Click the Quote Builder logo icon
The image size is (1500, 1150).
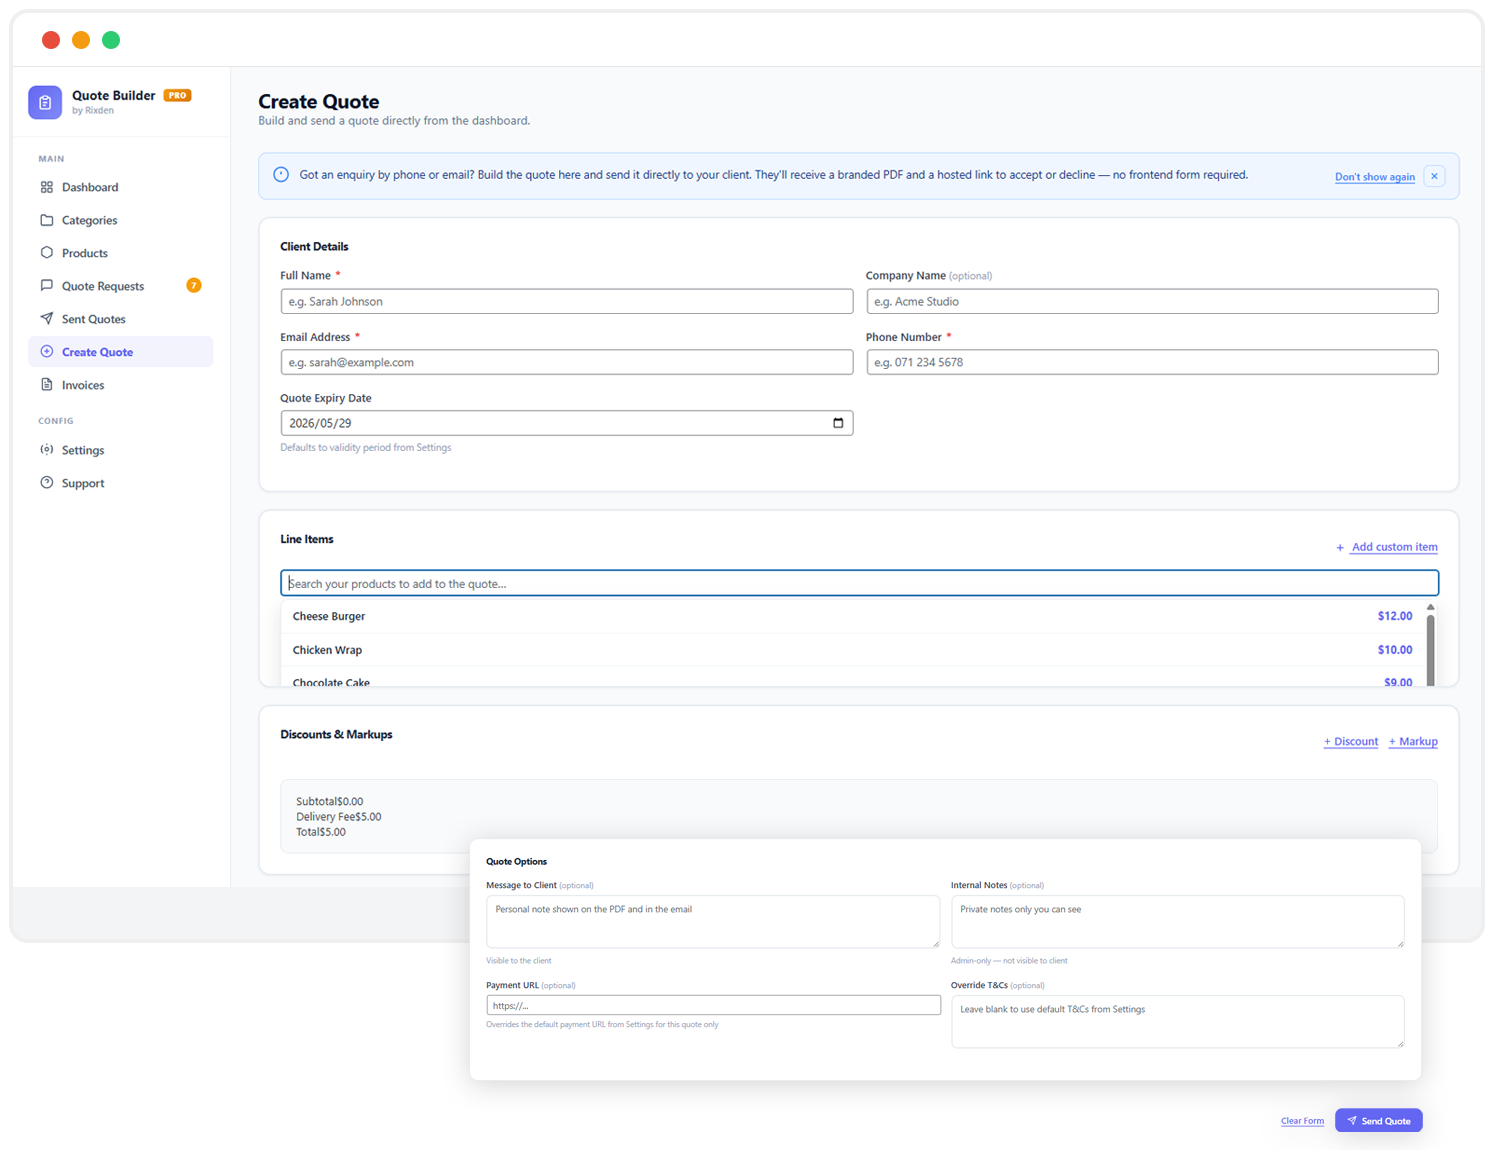(45, 102)
